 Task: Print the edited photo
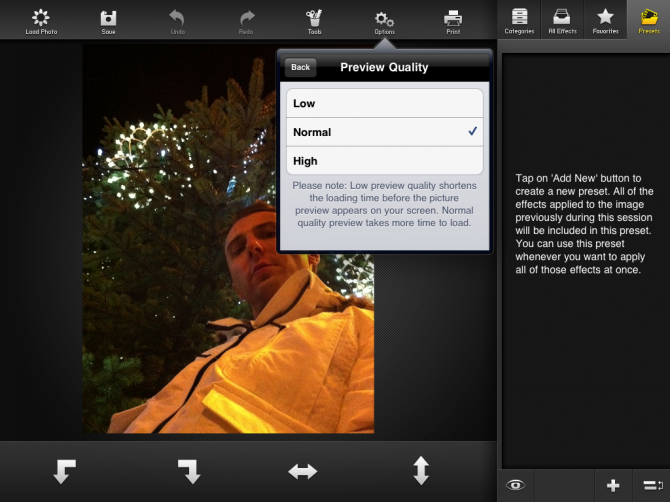[x=452, y=20]
